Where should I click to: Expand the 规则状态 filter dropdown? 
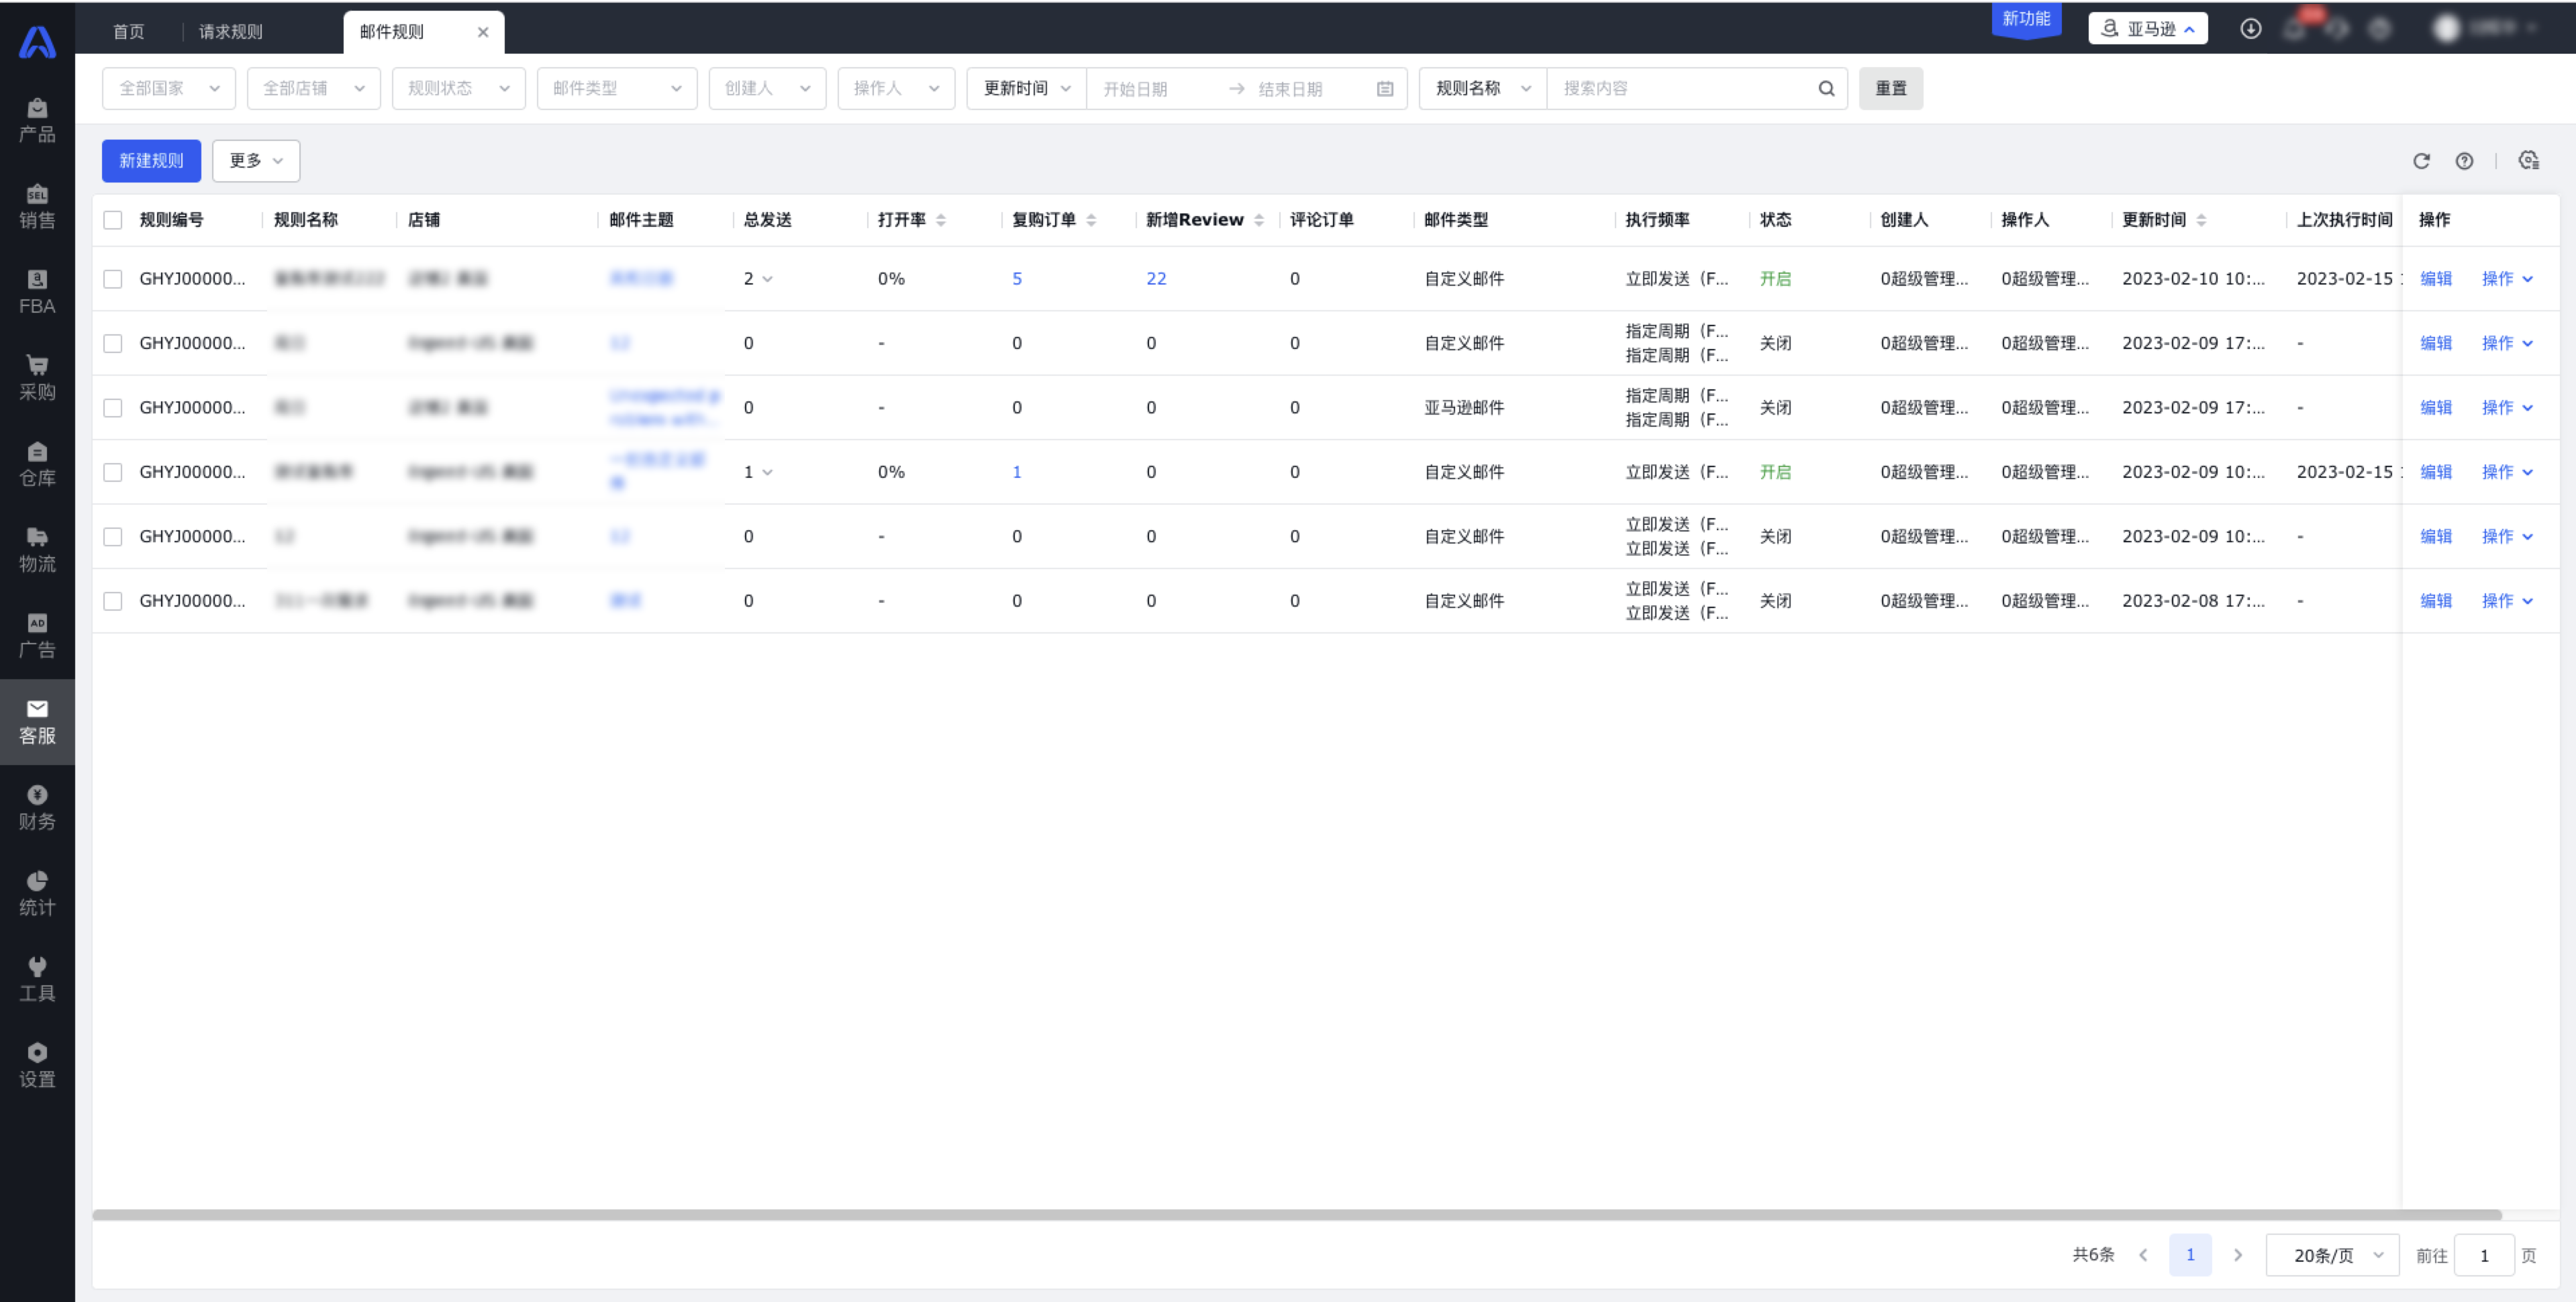tap(458, 88)
